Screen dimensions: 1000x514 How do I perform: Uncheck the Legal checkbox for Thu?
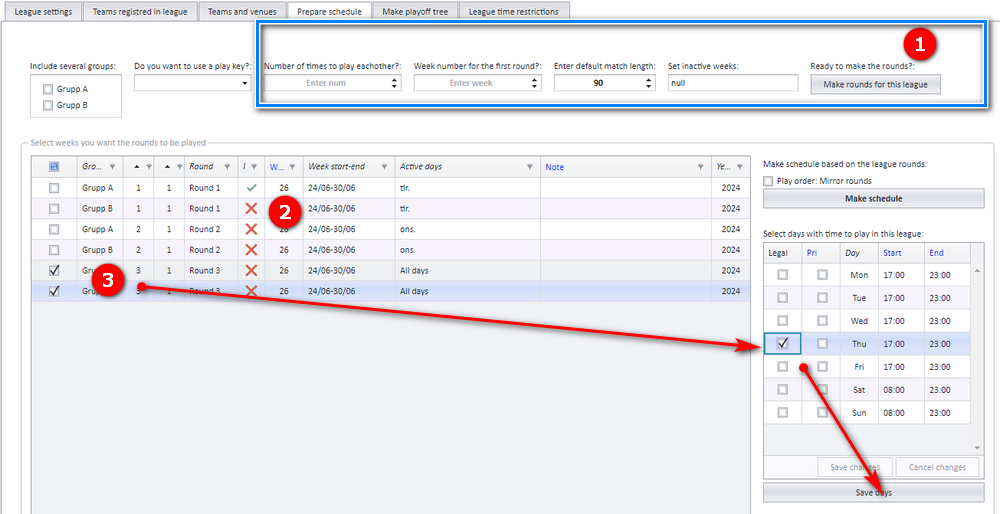783,343
